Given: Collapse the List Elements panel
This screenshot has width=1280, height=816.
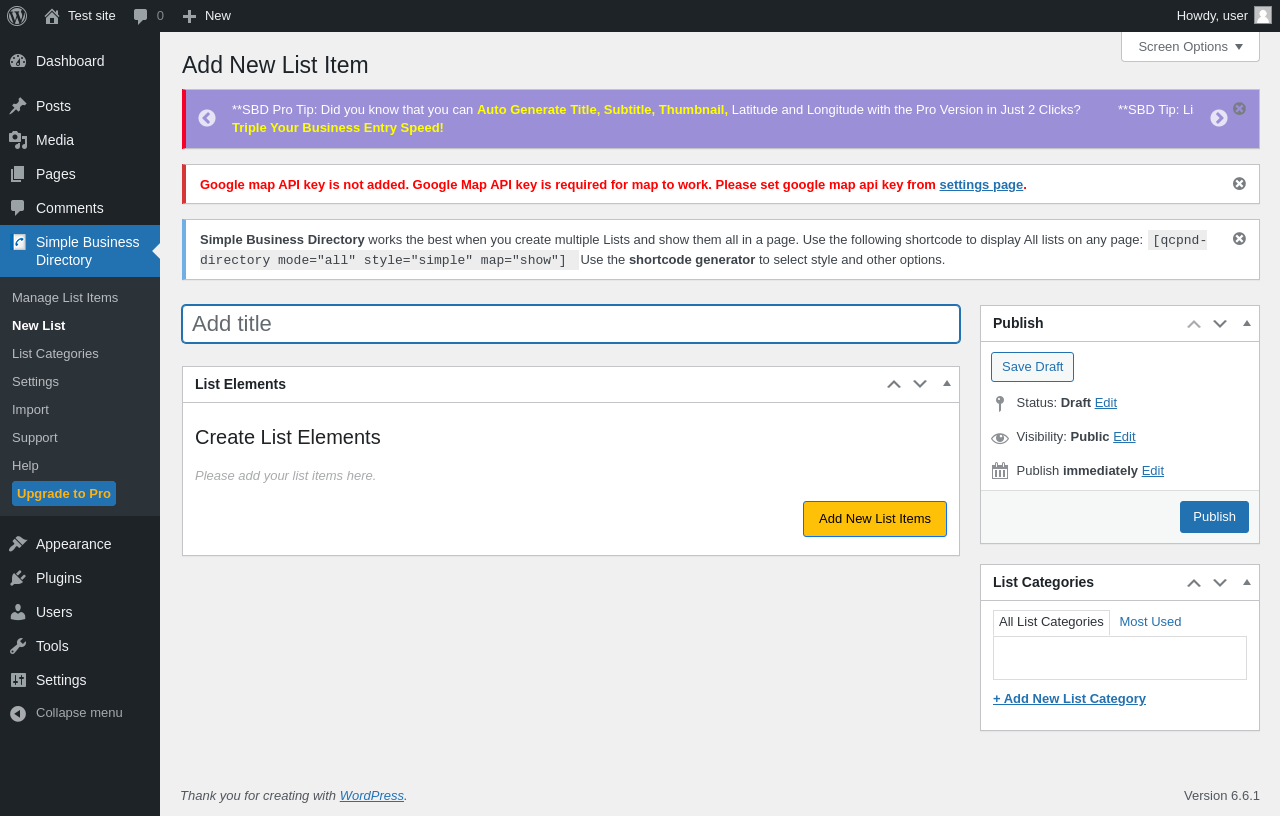Looking at the screenshot, I should pos(947,383).
